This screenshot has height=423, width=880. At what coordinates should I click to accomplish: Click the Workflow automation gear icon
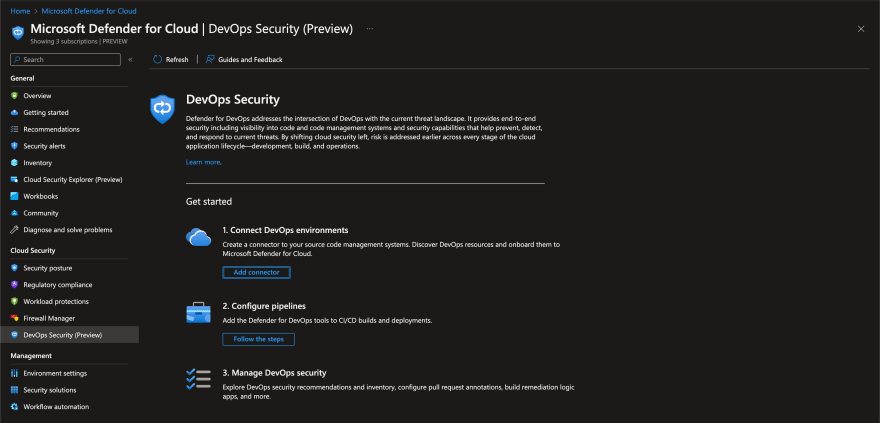click(x=15, y=407)
